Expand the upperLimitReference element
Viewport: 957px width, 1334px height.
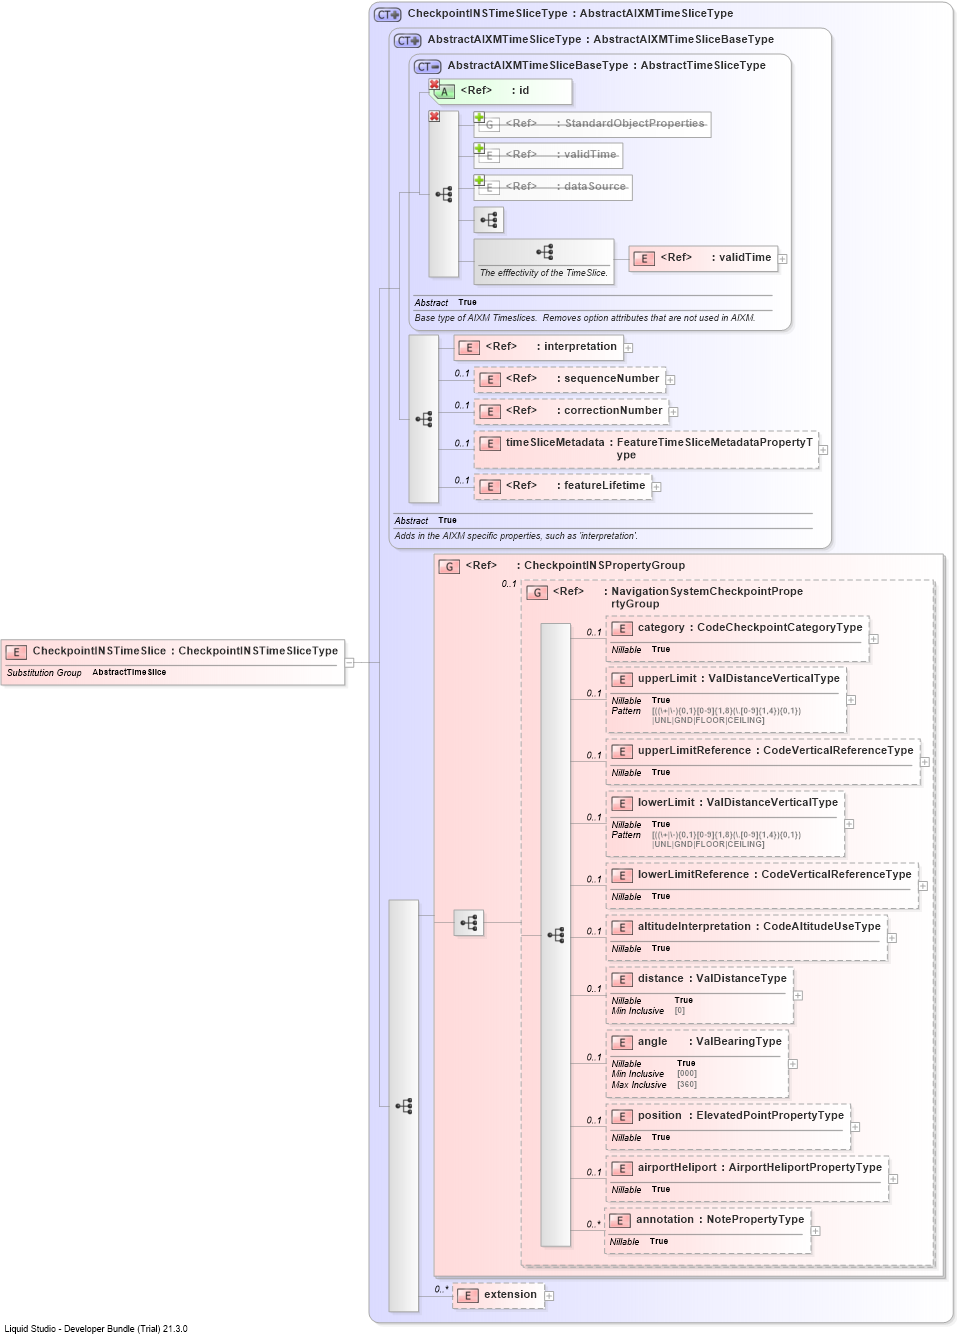tap(925, 762)
